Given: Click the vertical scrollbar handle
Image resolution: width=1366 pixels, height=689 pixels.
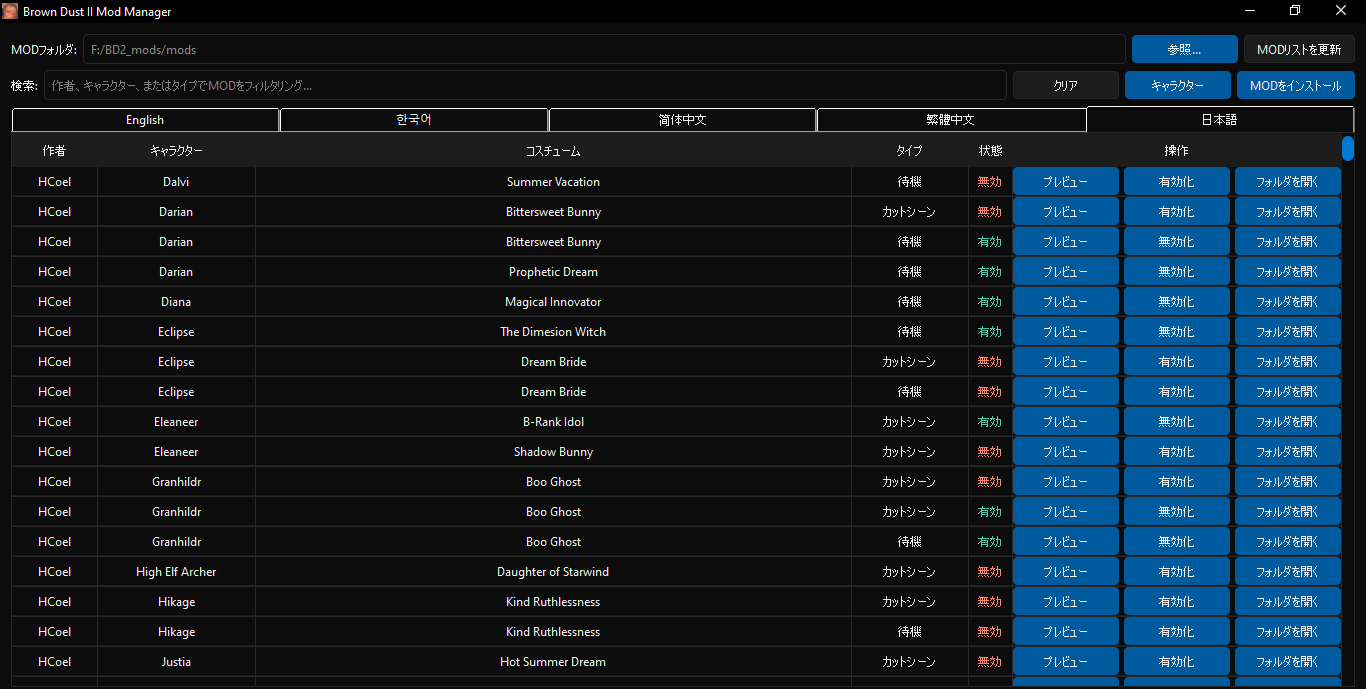Looking at the screenshot, I should pyautogui.click(x=1347, y=149).
